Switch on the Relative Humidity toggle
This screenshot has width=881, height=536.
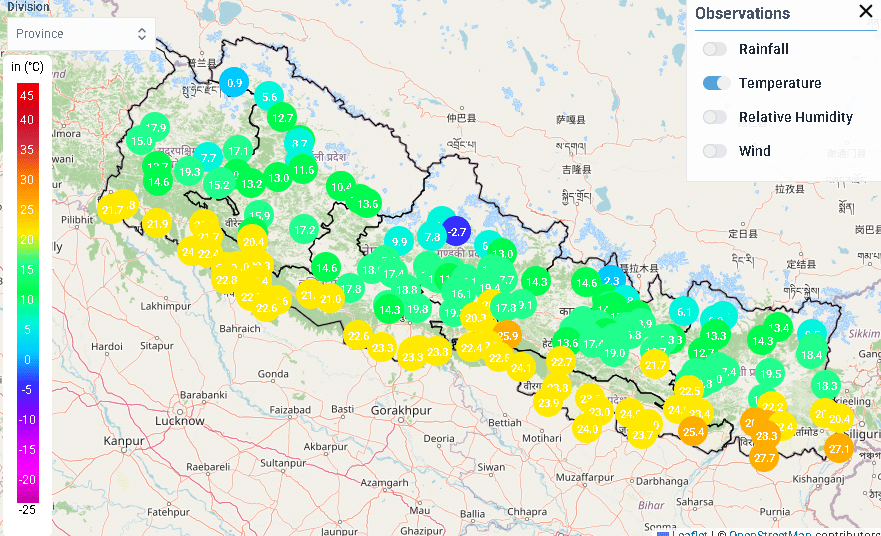tap(715, 117)
